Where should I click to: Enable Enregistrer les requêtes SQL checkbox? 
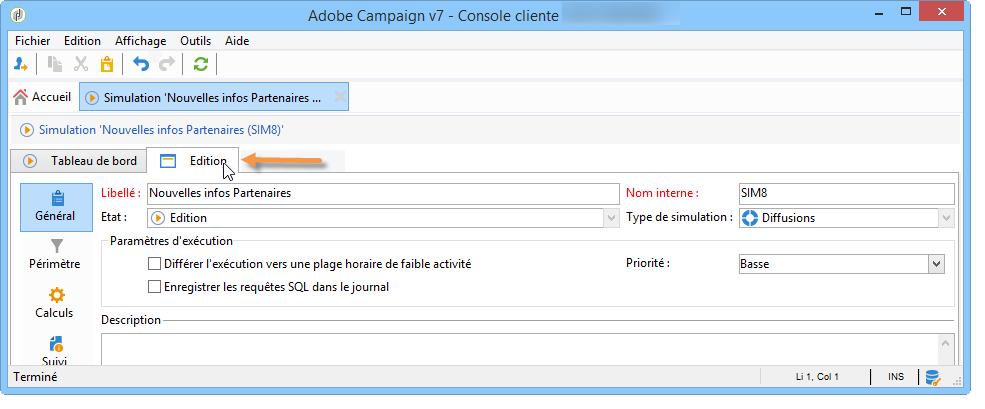(x=154, y=287)
